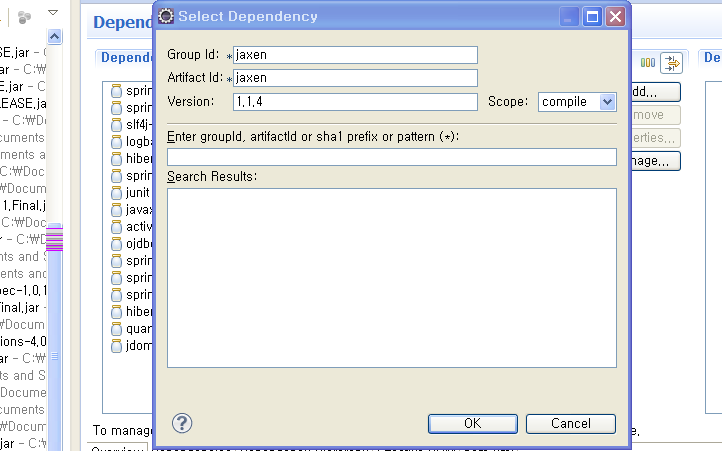
Task: Click the groupId search pattern input box
Action: point(391,156)
